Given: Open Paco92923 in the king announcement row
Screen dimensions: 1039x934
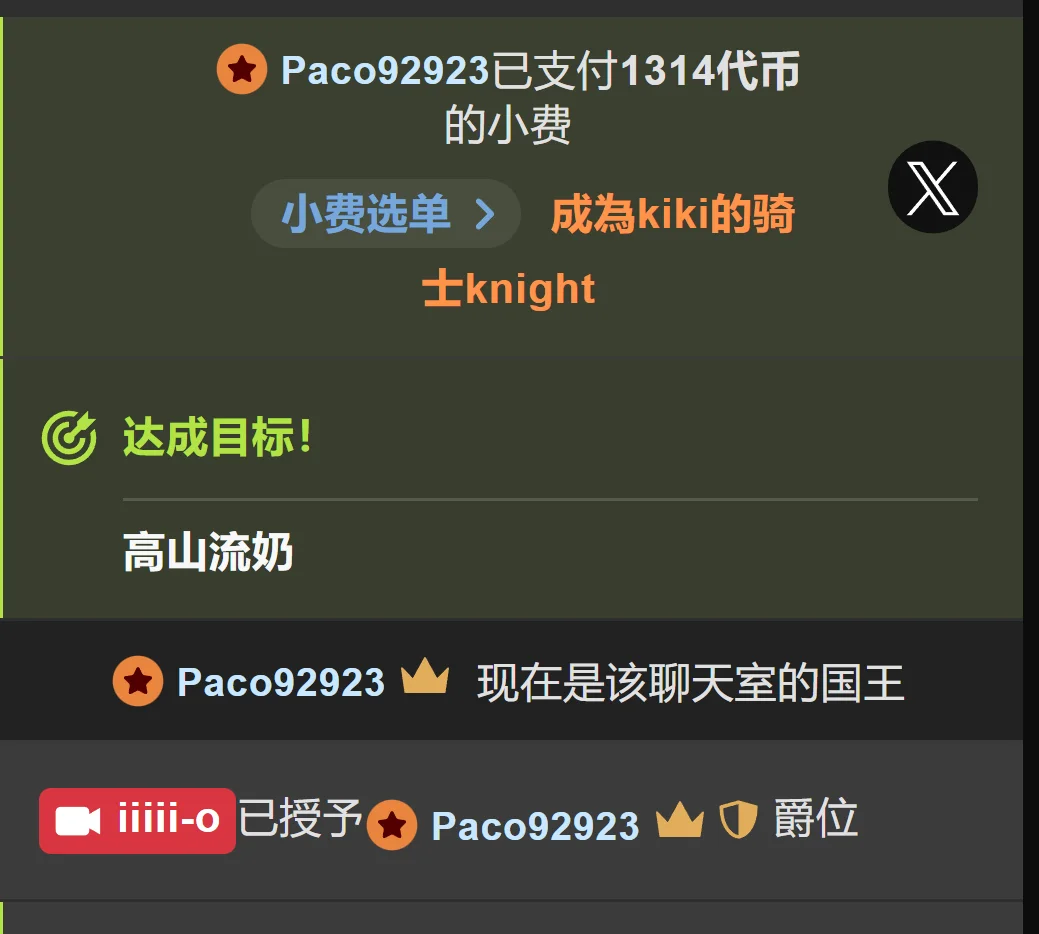Looking at the screenshot, I should [x=281, y=682].
